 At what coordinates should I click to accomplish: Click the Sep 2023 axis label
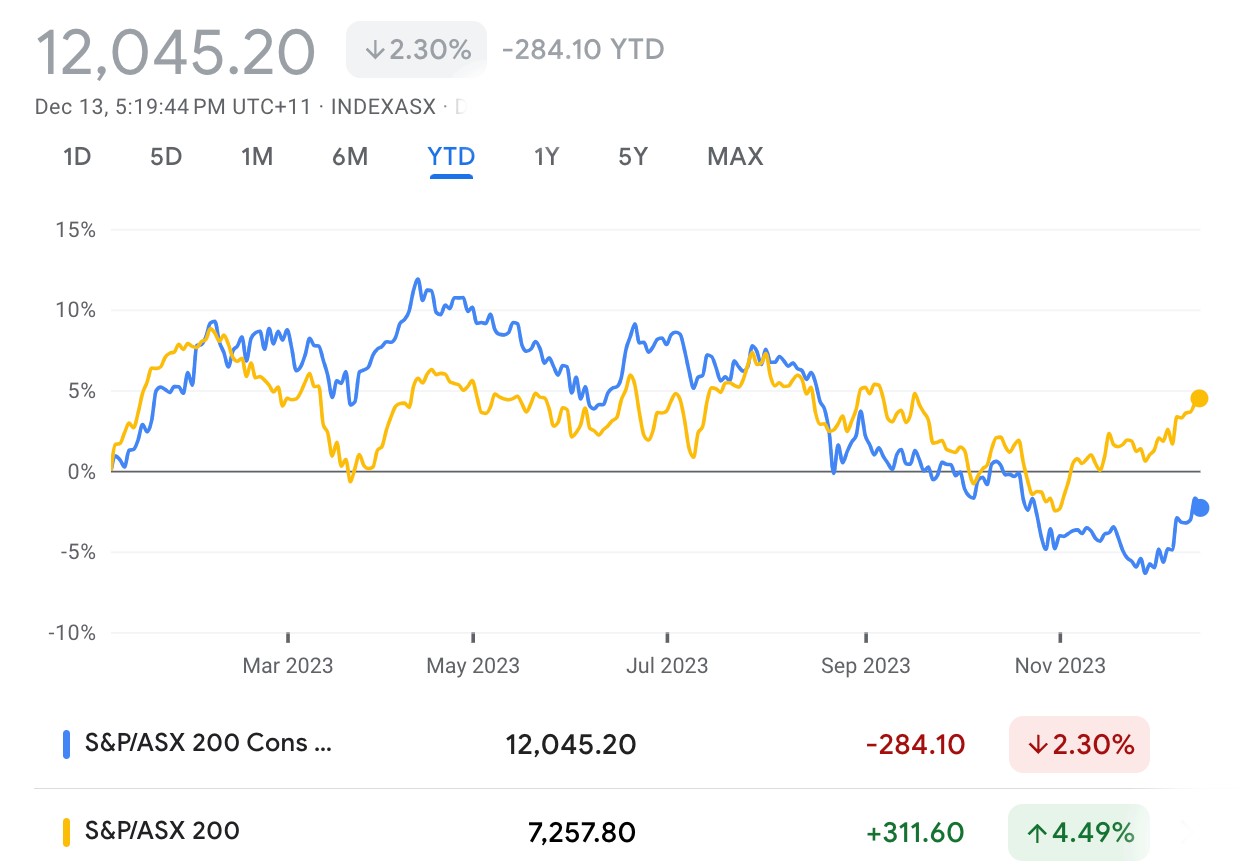(865, 665)
